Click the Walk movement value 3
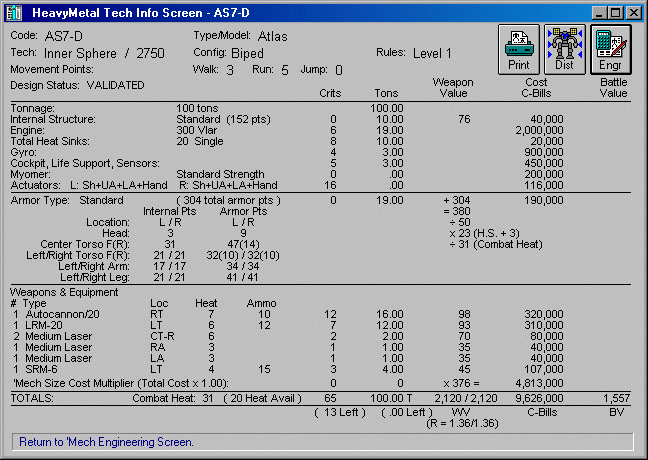The height and width of the screenshot is (460, 648). coord(230,70)
